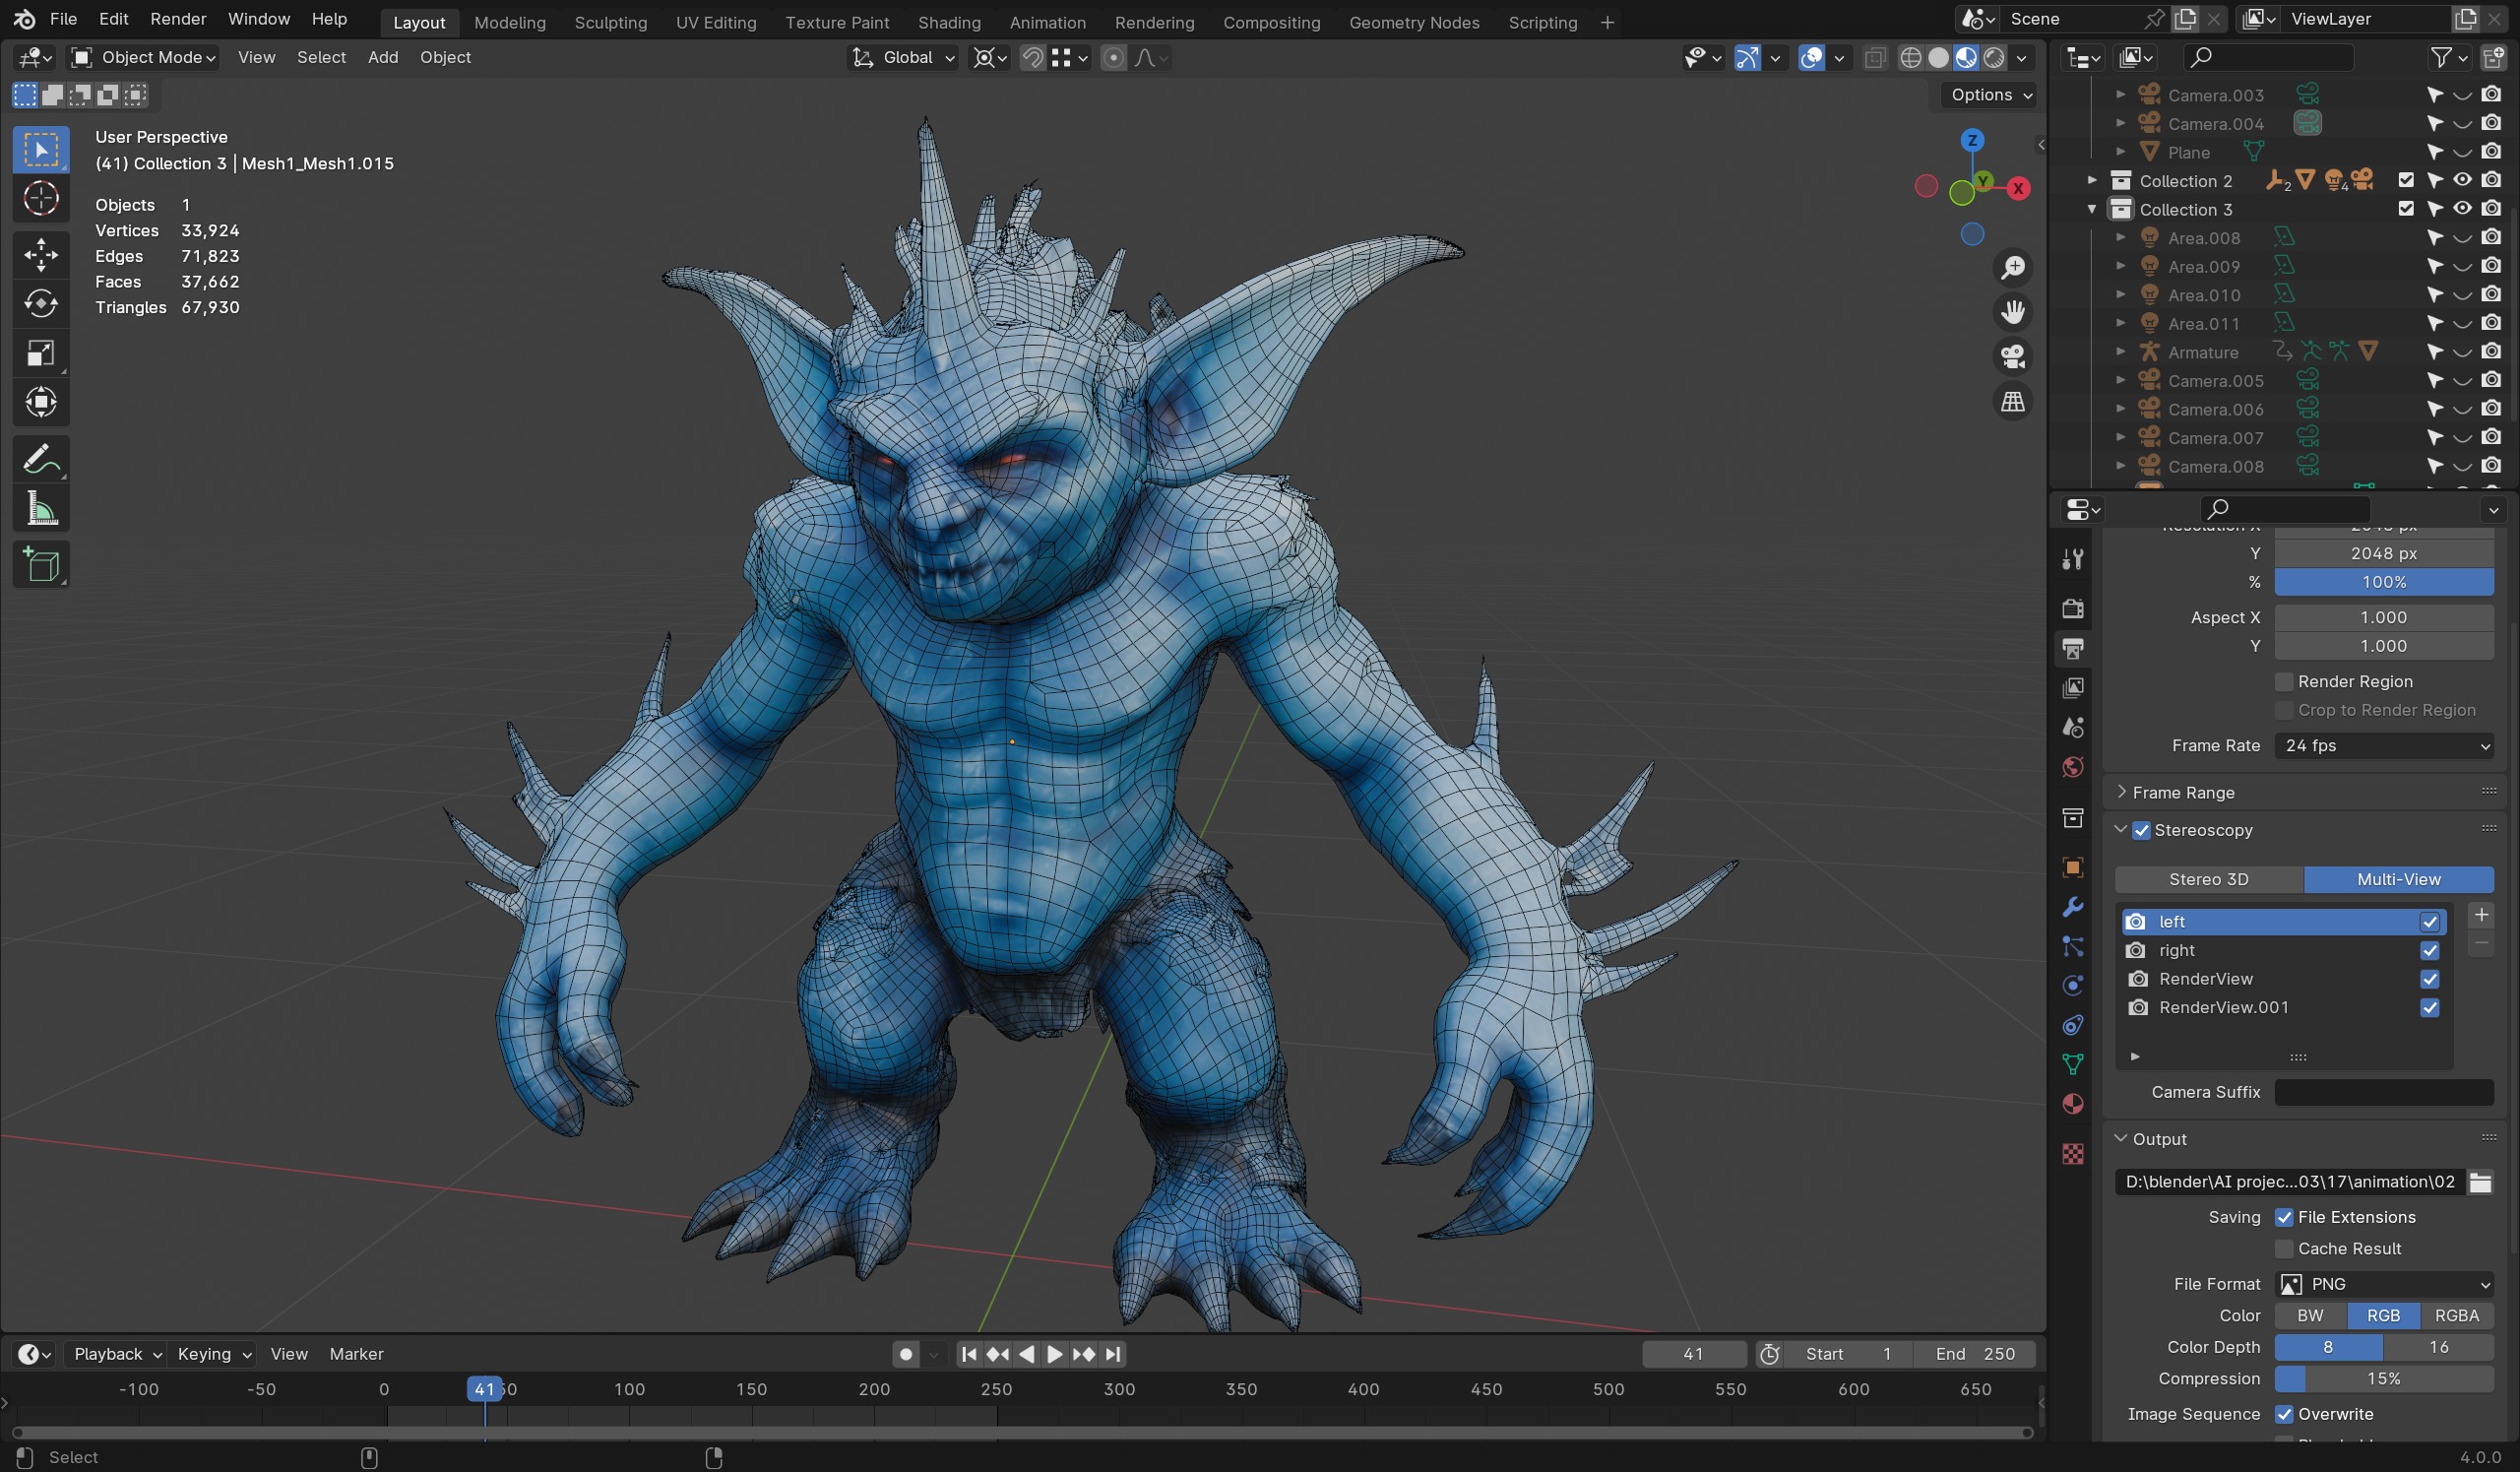Set Color Depth to 16

pos(2438,1347)
